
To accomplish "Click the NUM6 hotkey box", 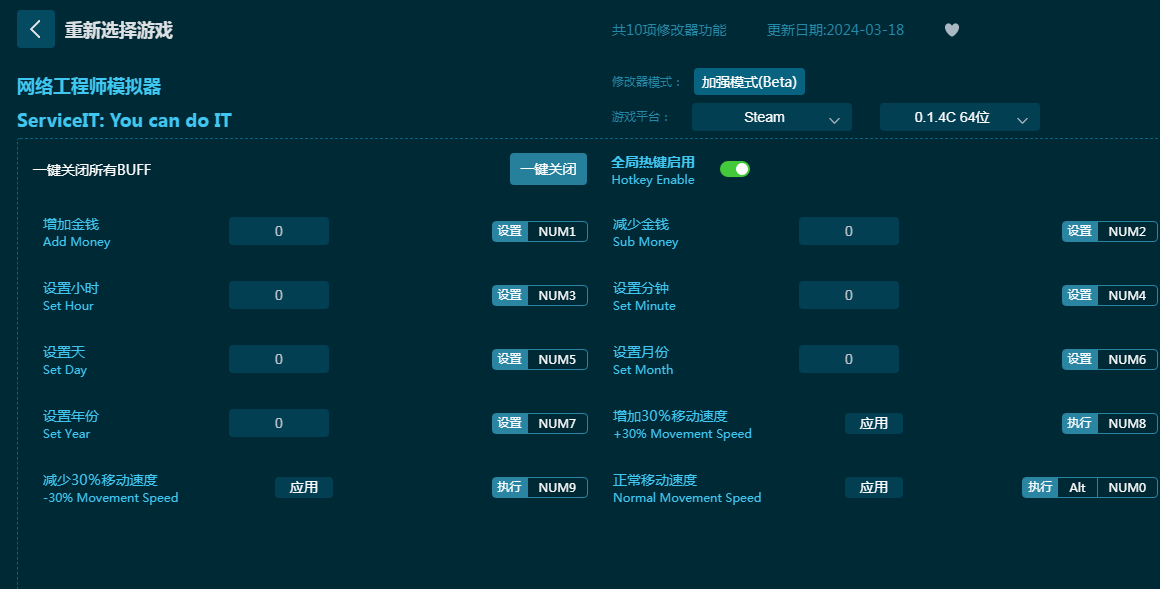I will pyautogui.click(x=1127, y=359).
